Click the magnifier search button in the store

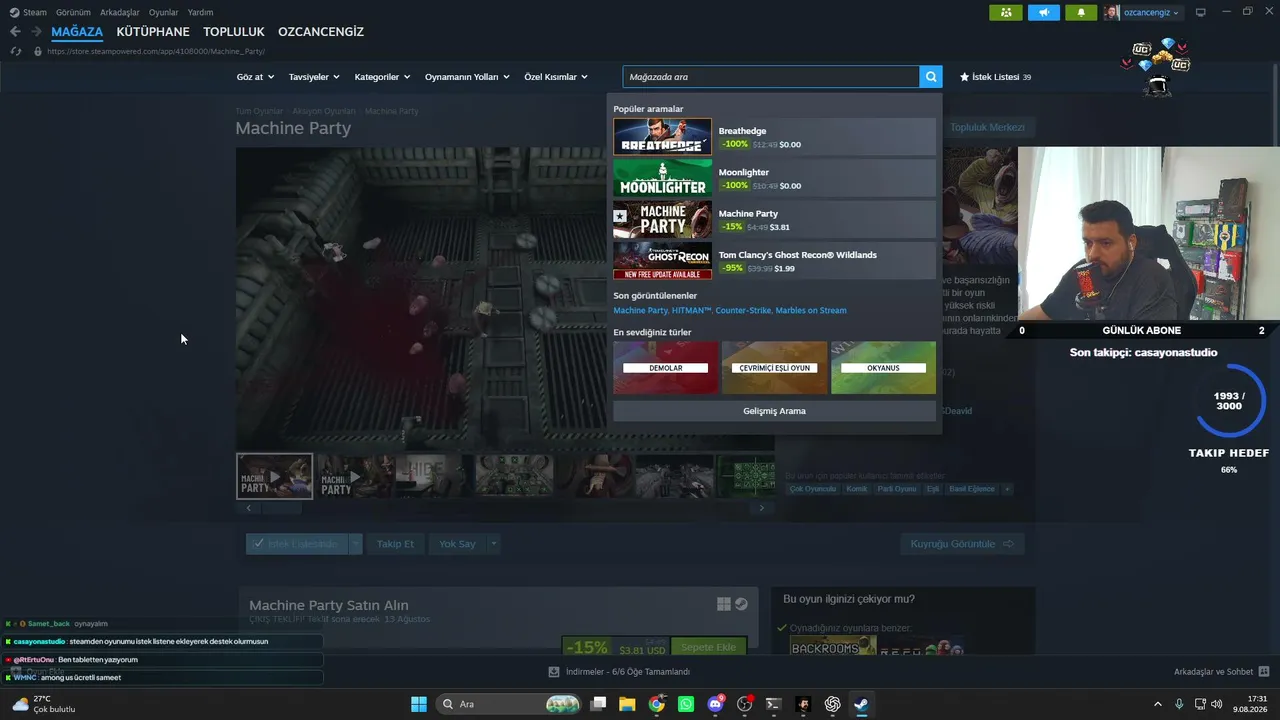pos(931,77)
